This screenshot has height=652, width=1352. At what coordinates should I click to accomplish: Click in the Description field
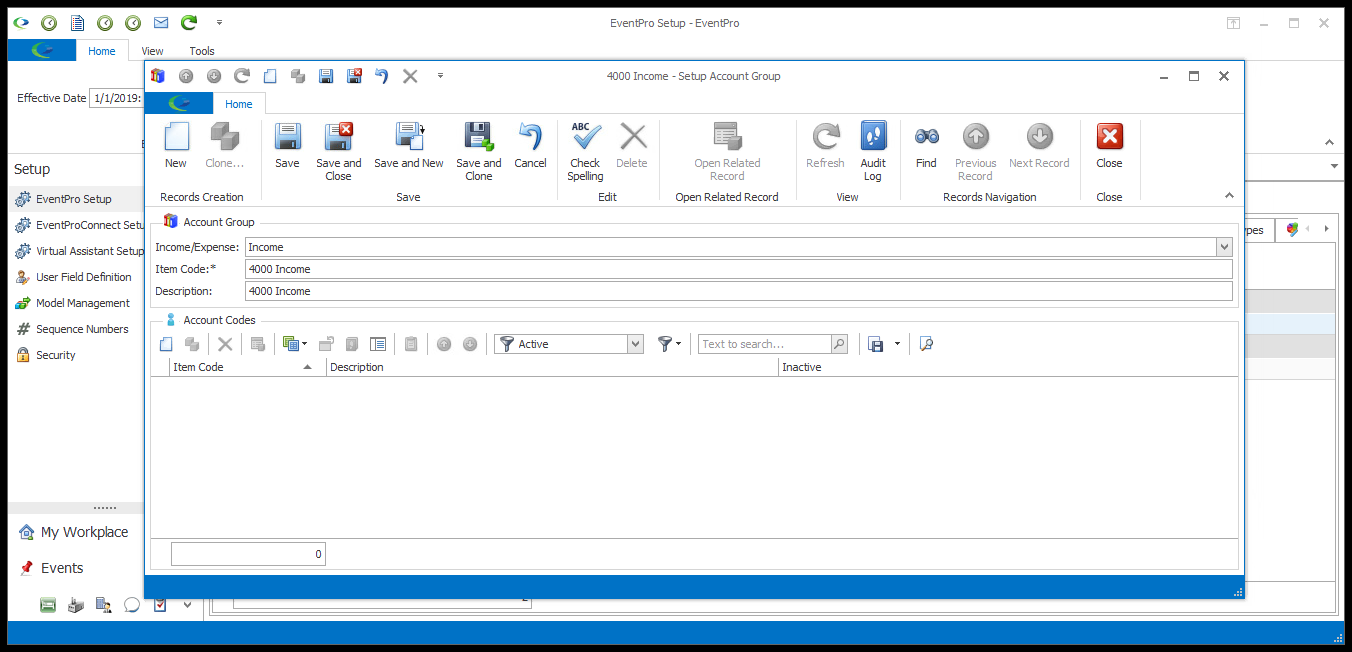[x=738, y=291]
